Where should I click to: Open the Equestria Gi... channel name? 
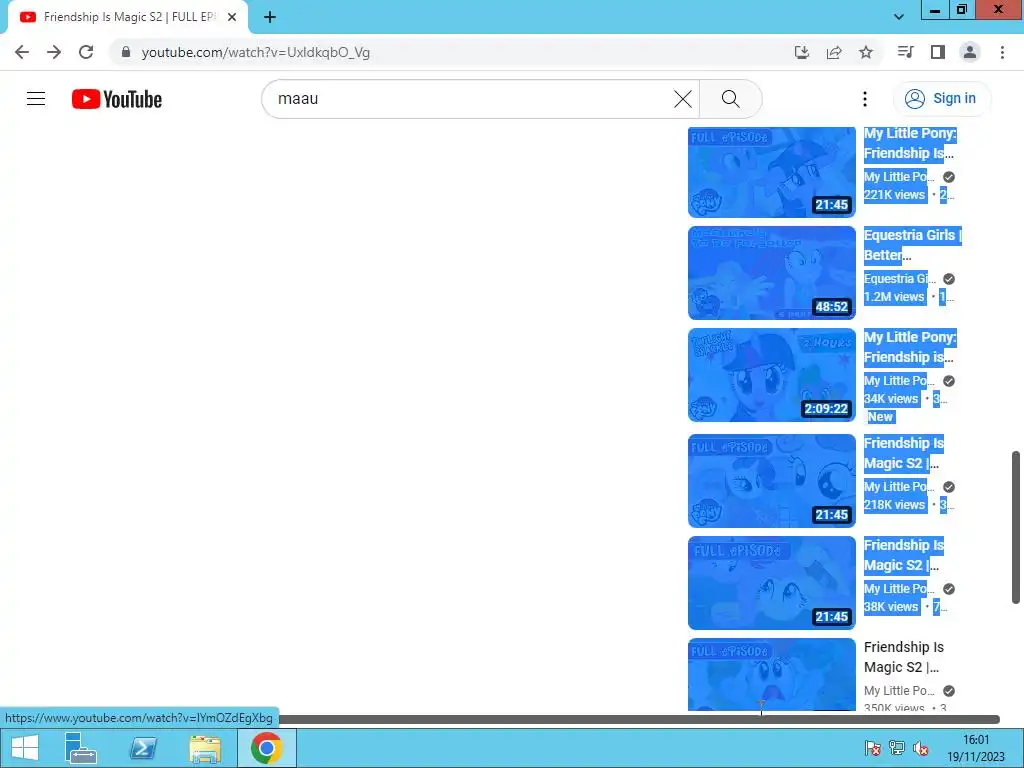point(899,279)
